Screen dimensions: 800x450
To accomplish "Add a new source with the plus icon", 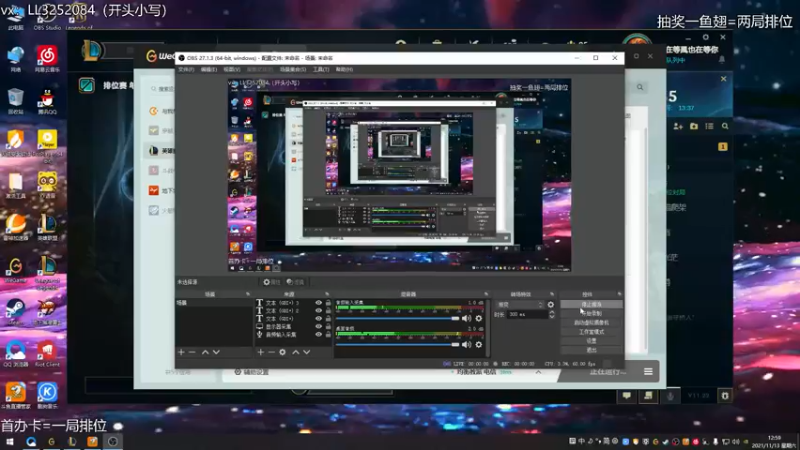I will click(261, 352).
